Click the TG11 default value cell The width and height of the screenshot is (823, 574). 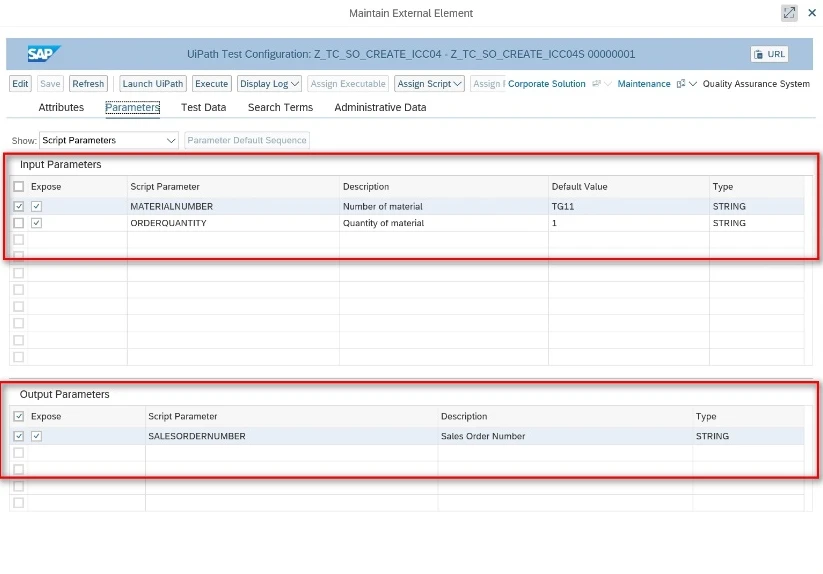(628, 206)
